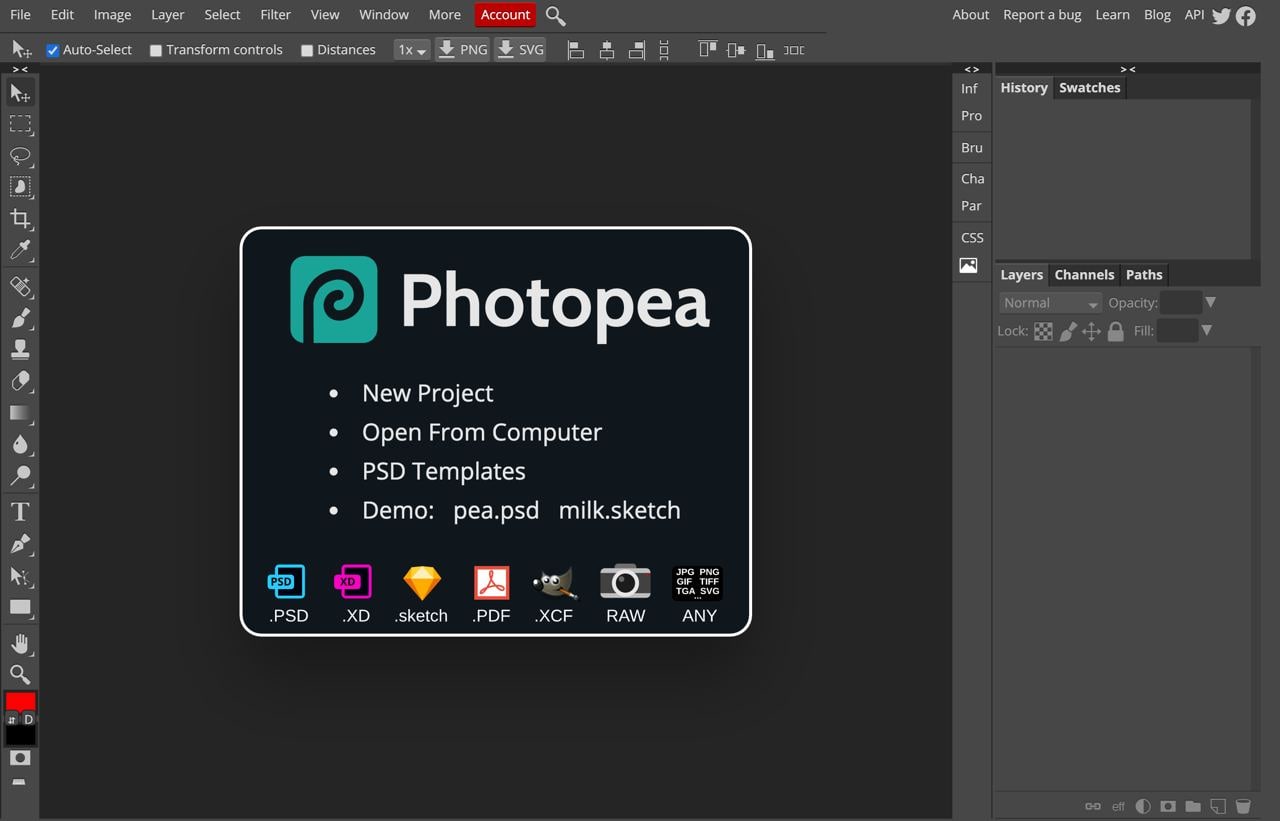The width and height of the screenshot is (1280, 821).
Task: Pick the Lasso Select tool
Action: (20, 156)
